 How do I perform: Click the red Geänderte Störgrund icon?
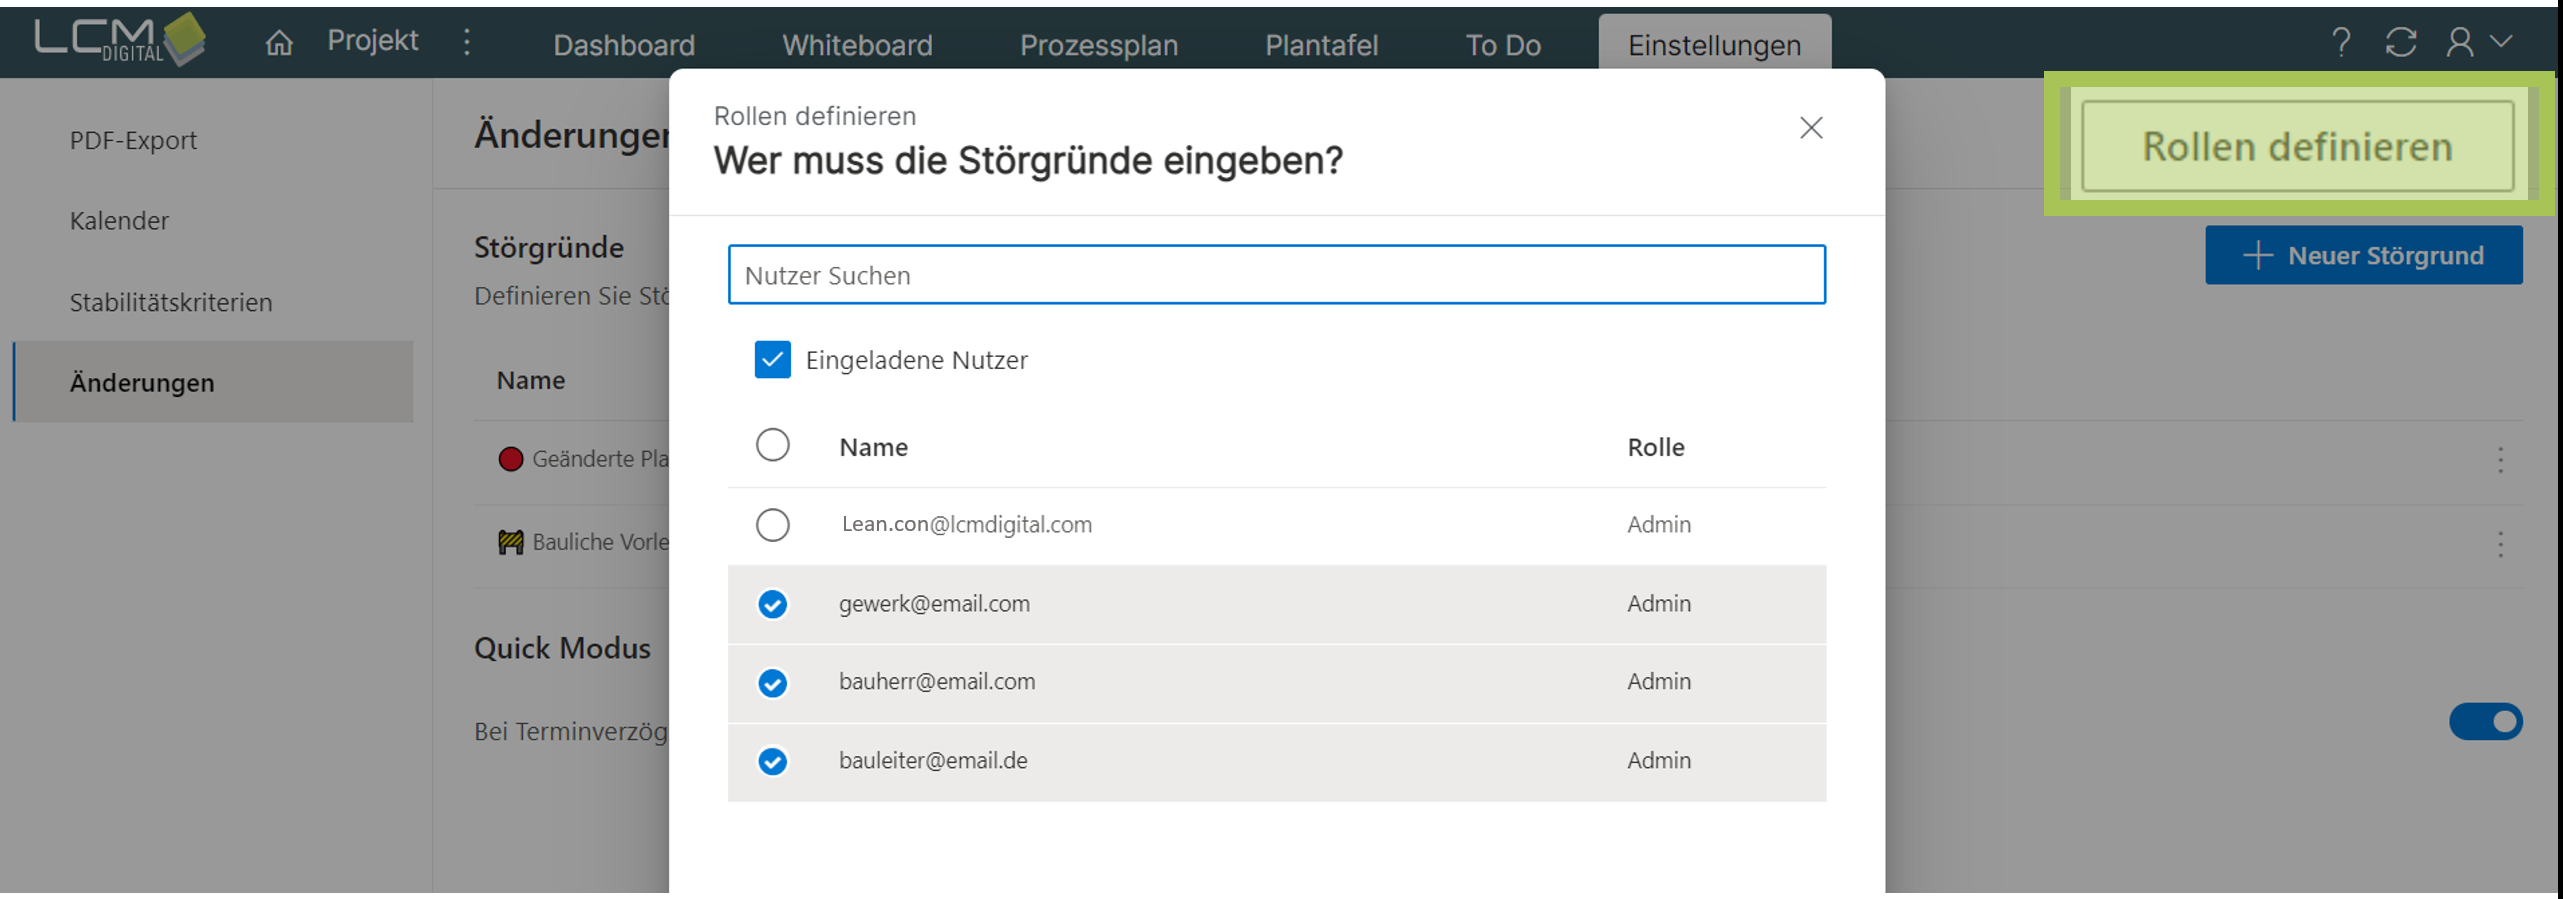(x=510, y=459)
